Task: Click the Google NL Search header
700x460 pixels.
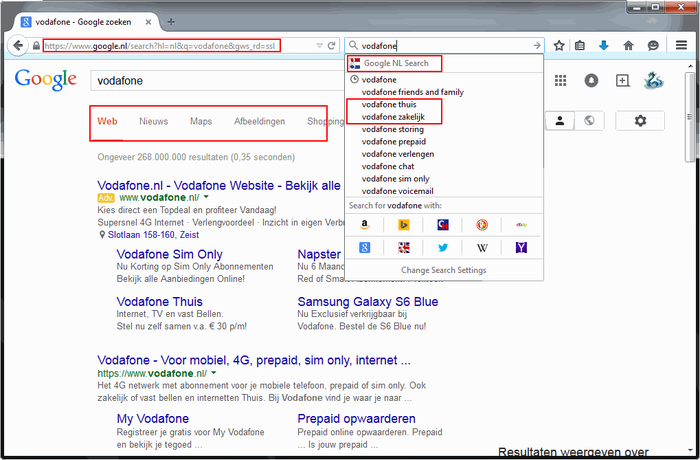Action: click(444, 63)
